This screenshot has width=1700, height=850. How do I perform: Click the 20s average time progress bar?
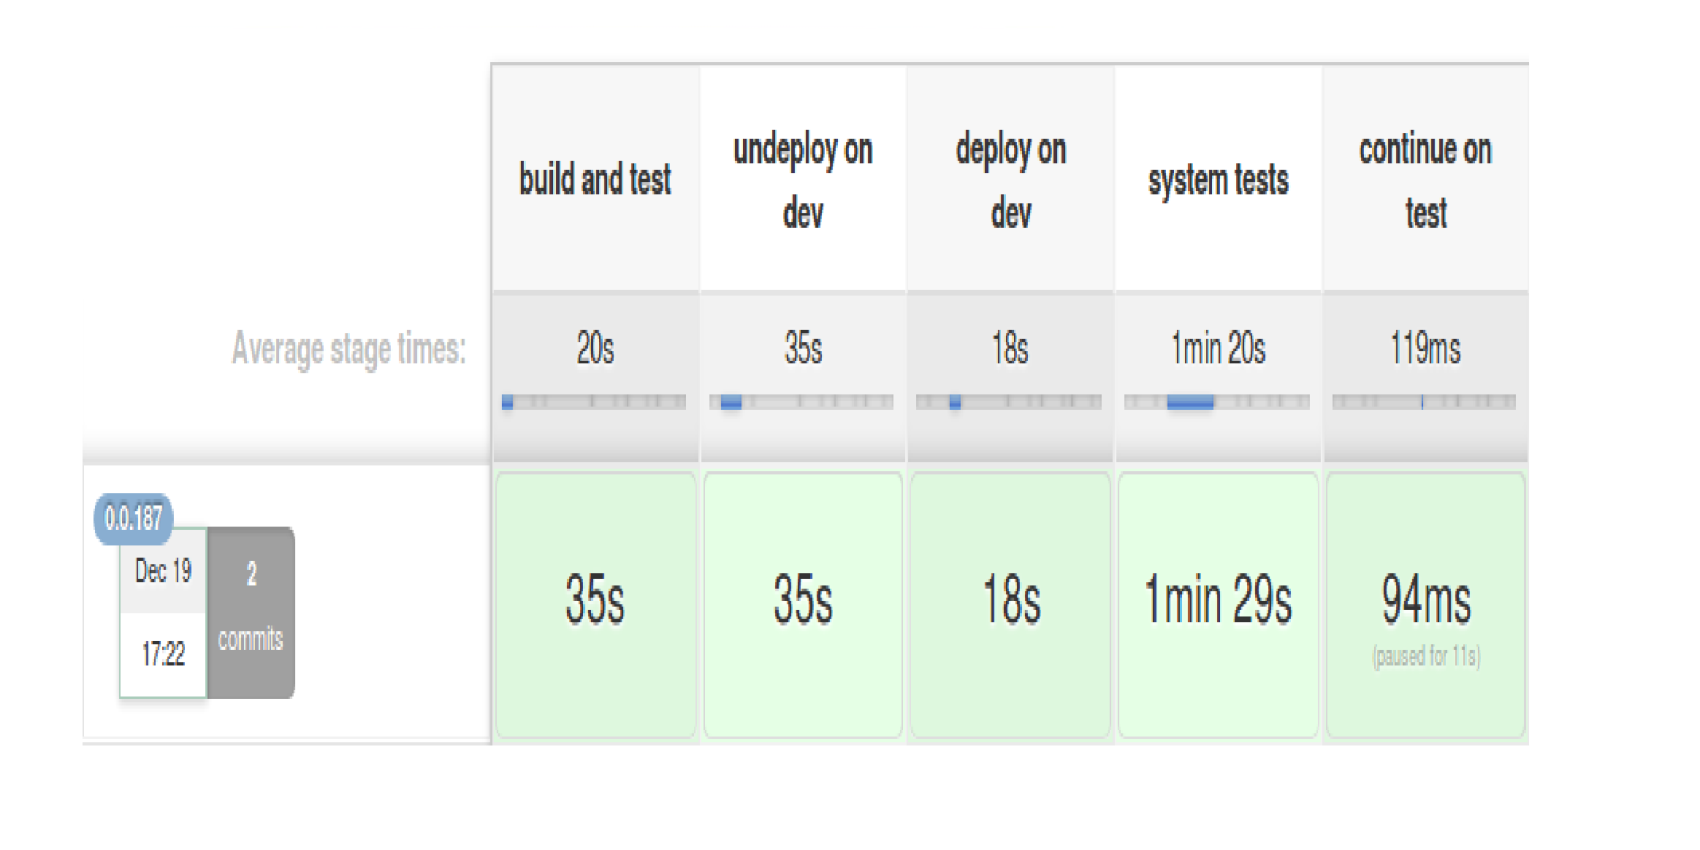[x=594, y=402]
